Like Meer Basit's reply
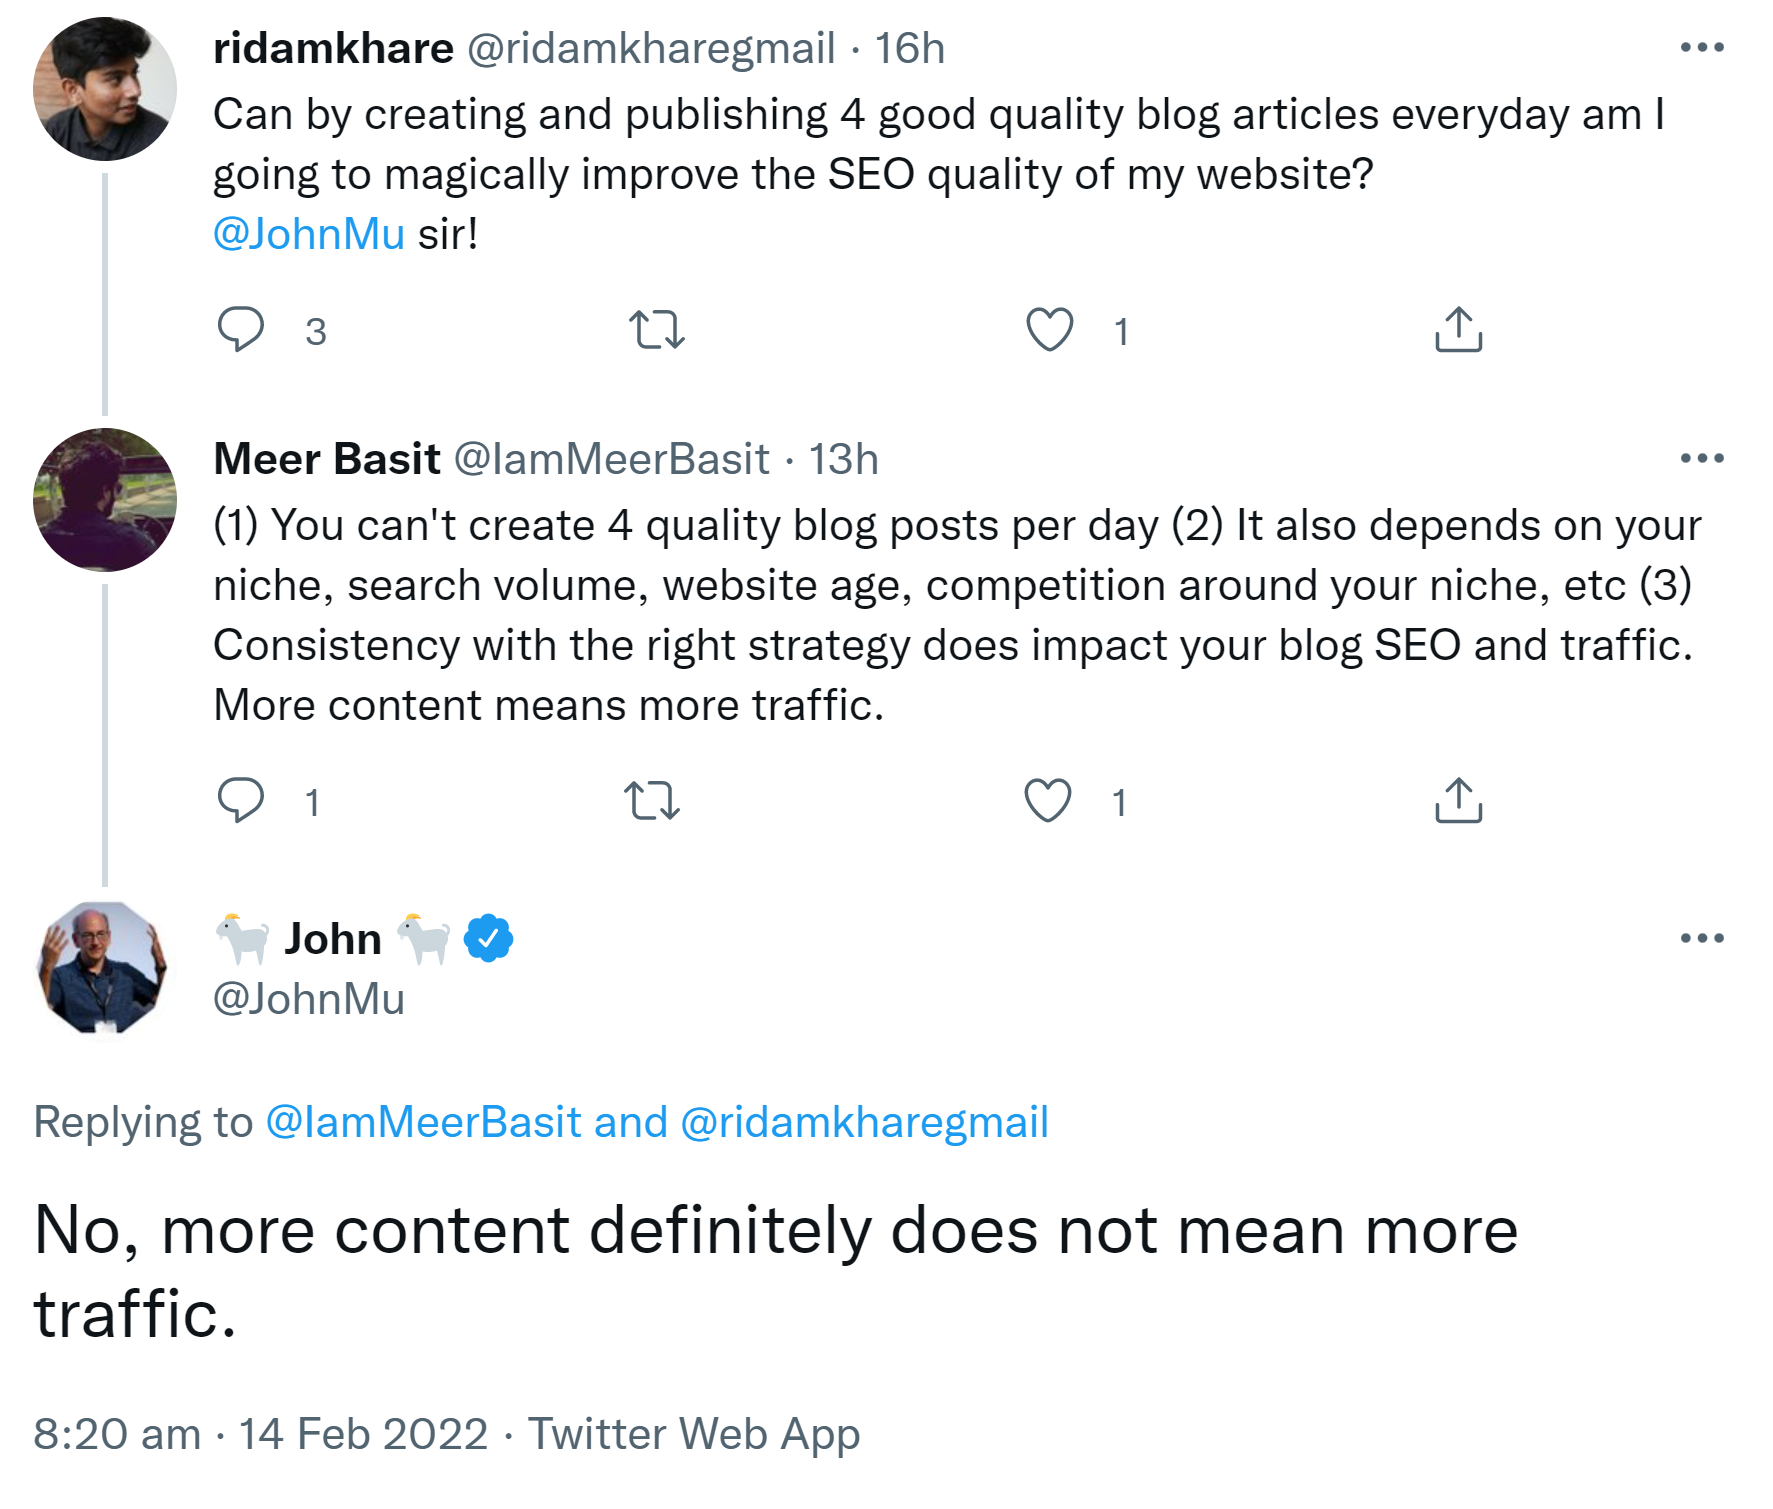The image size is (1773, 1509). pyautogui.click(x=1048, y=799)
